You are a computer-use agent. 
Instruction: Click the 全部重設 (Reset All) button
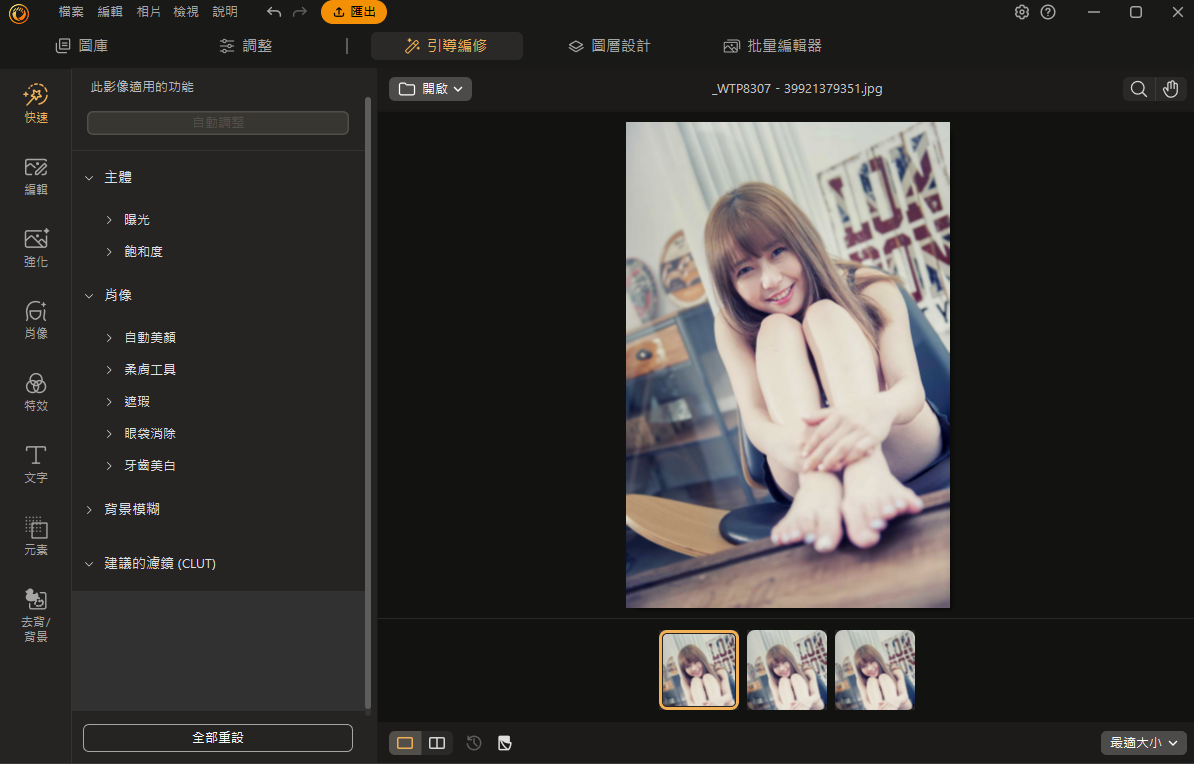pos(218,738)
